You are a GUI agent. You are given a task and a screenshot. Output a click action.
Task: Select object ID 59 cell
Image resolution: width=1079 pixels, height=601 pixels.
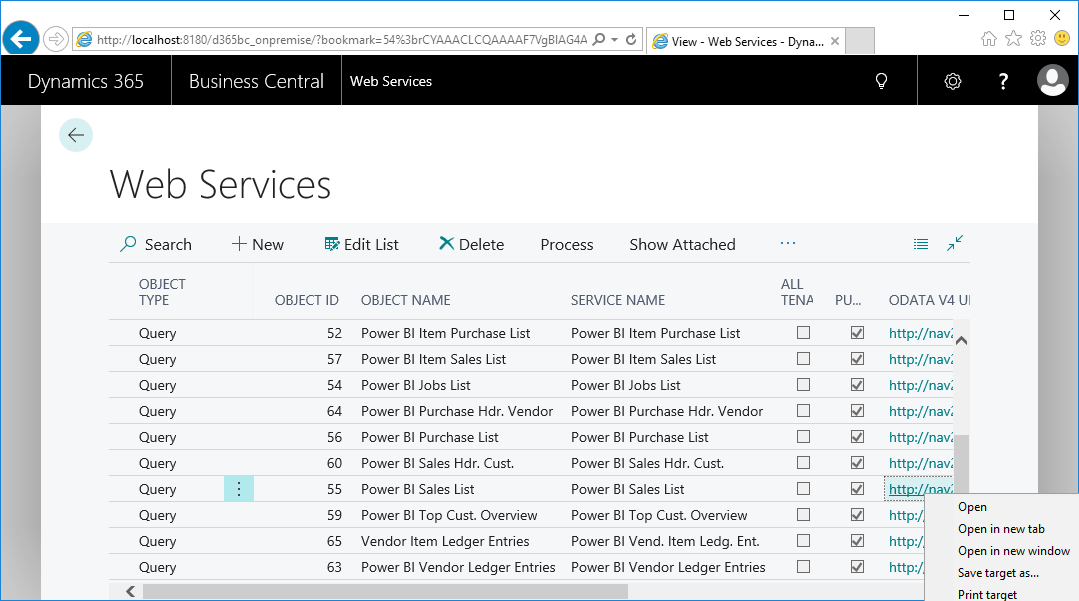click(334, 515)
